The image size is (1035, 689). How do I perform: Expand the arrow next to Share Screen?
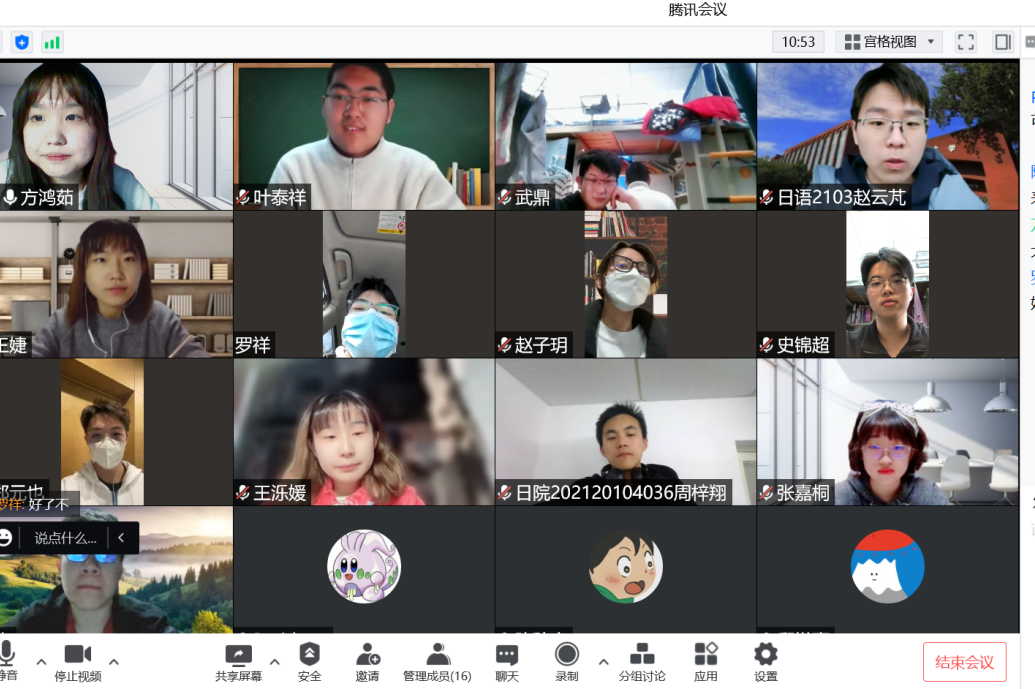tap(275, 661)
